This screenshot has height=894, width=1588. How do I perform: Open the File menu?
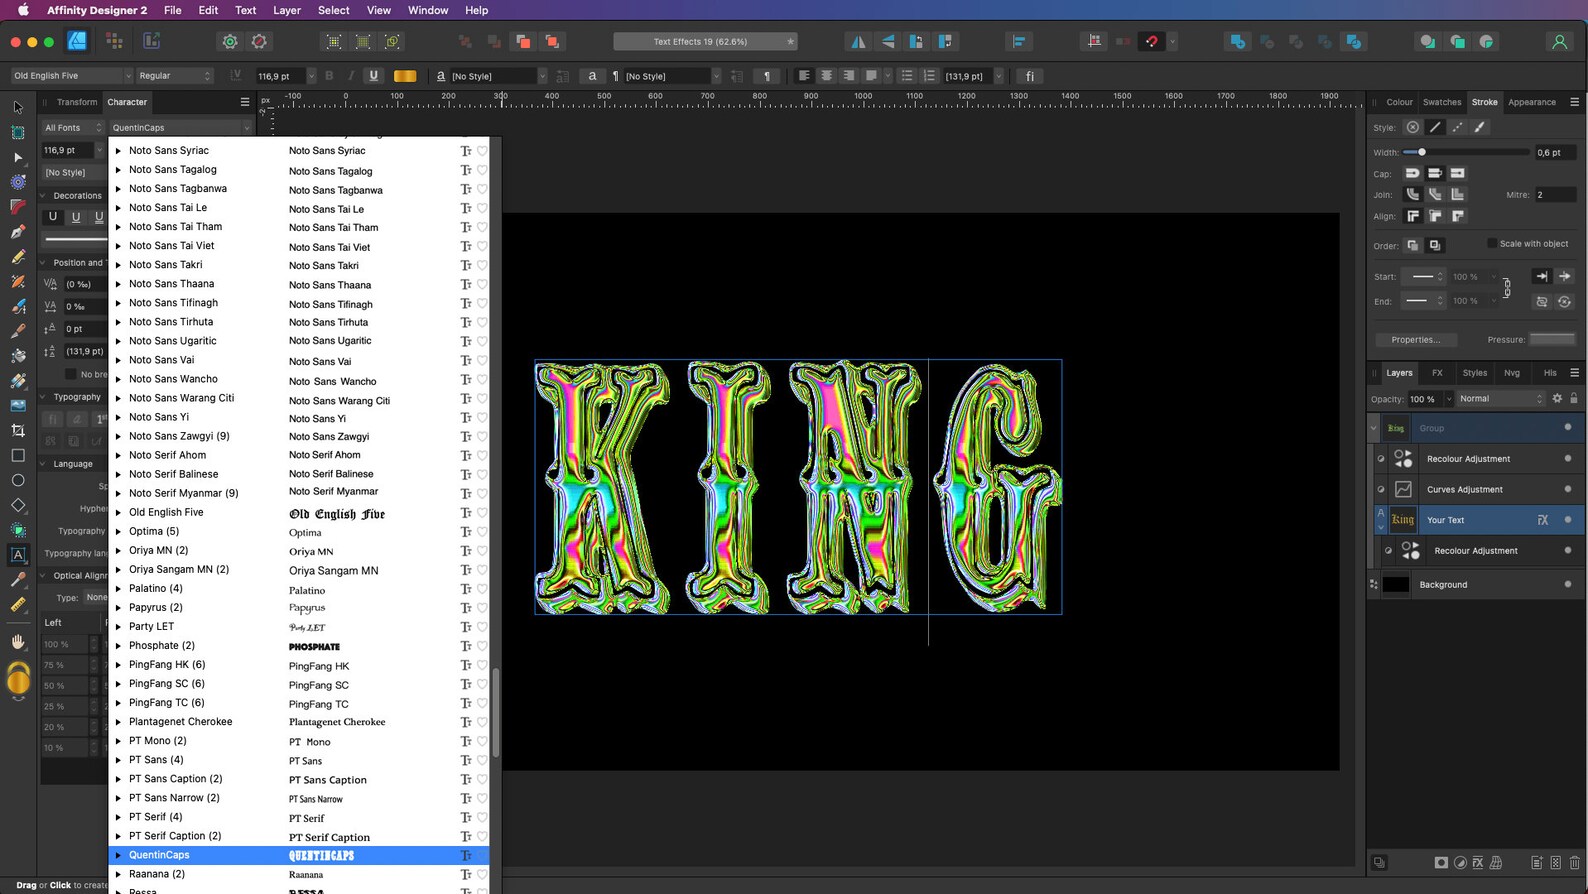point(173,10)
